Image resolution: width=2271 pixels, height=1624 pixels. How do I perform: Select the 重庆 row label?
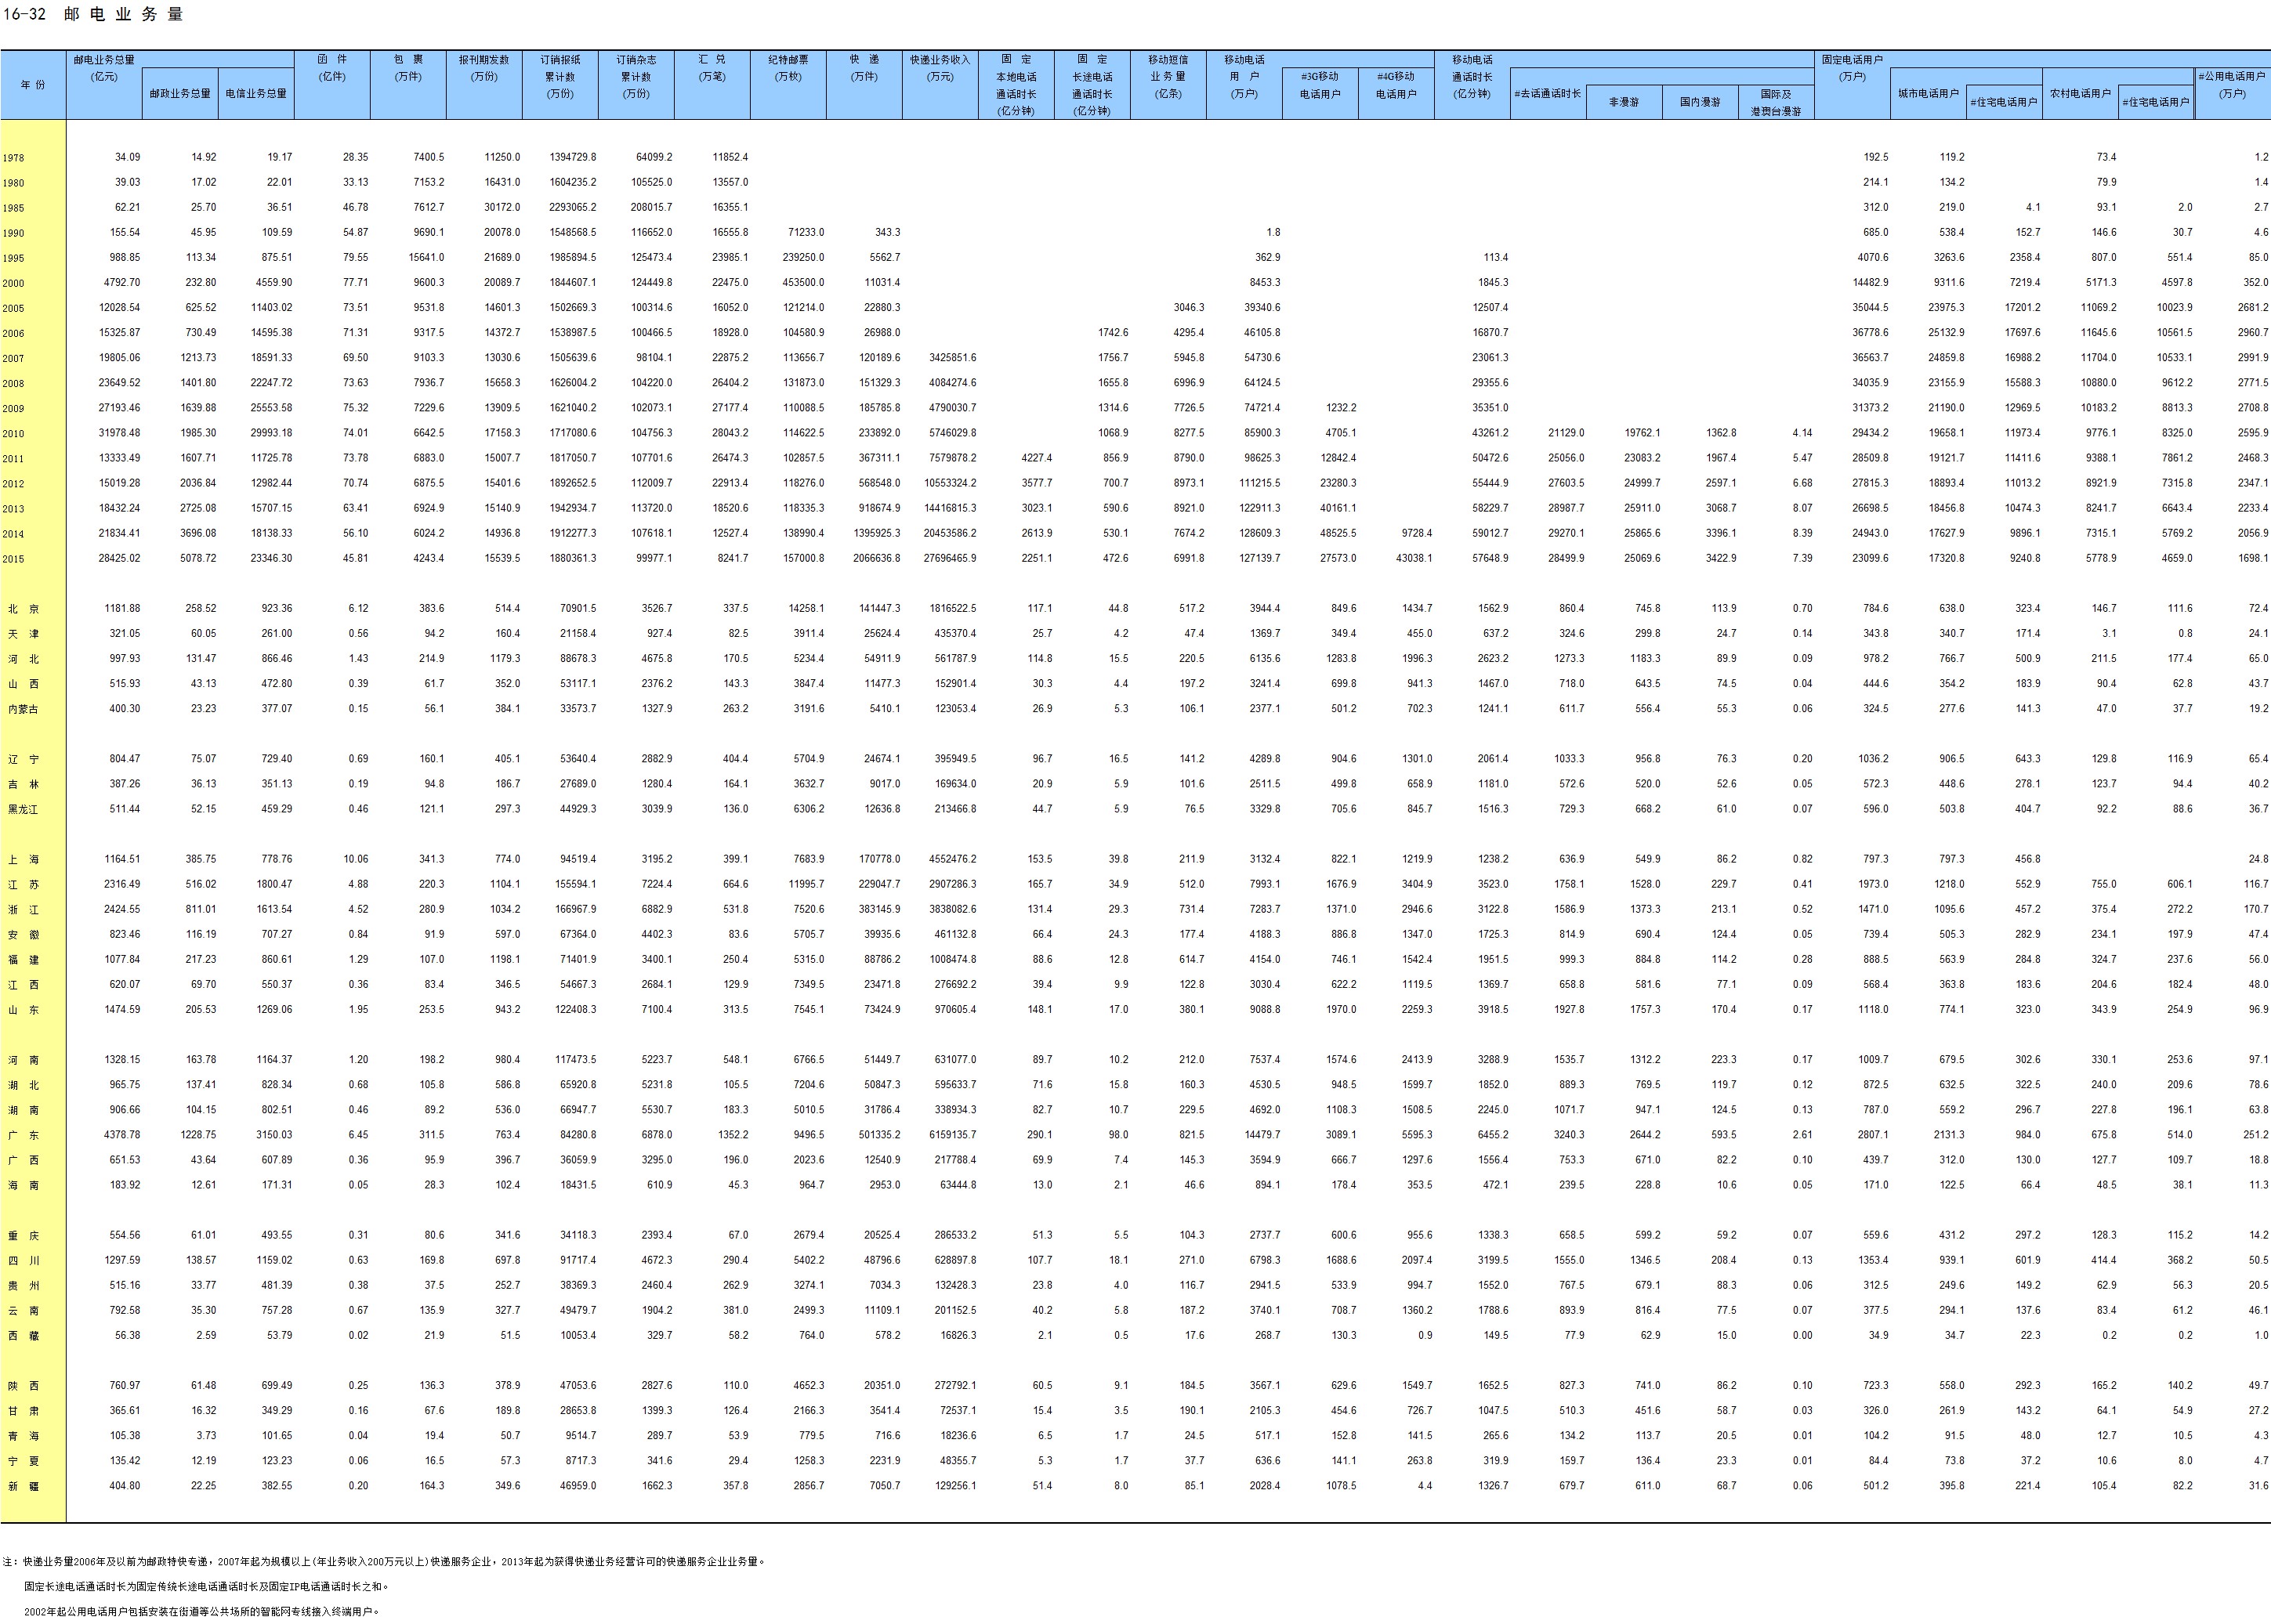(x=24, y=1236)
